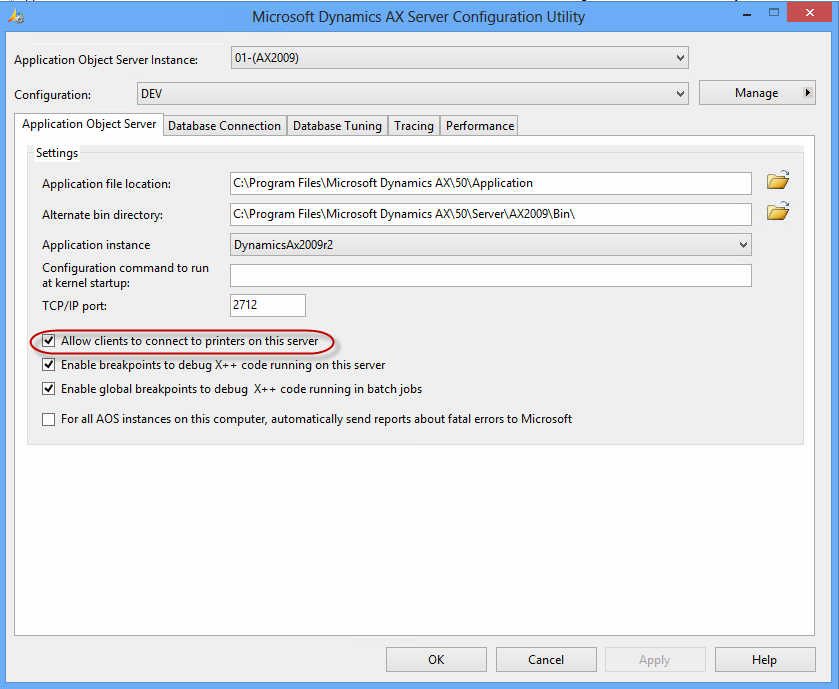Uncheck global breakpoints in batch jobs
839x689 pixels.
pos(49,389)
